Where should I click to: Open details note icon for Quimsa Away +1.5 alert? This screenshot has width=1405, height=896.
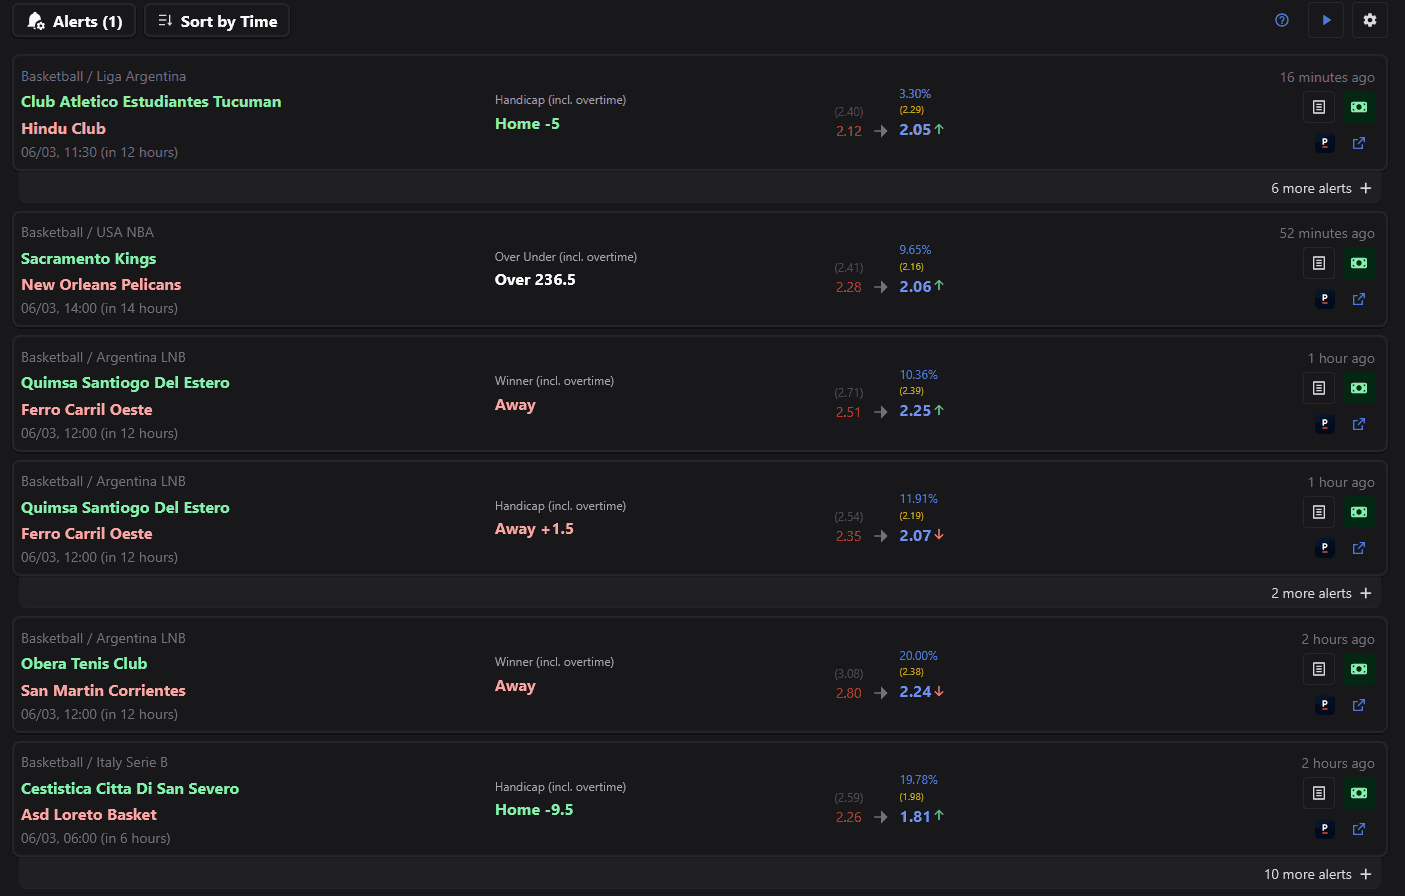(1319, 512)
